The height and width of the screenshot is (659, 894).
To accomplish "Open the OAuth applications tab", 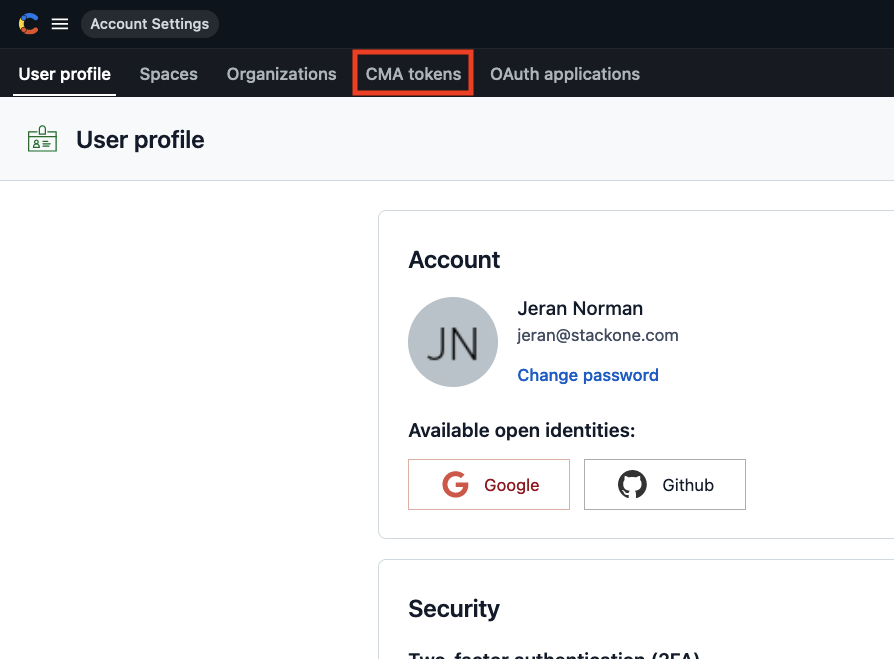I will pyautogui.click(x=565, y=74).
